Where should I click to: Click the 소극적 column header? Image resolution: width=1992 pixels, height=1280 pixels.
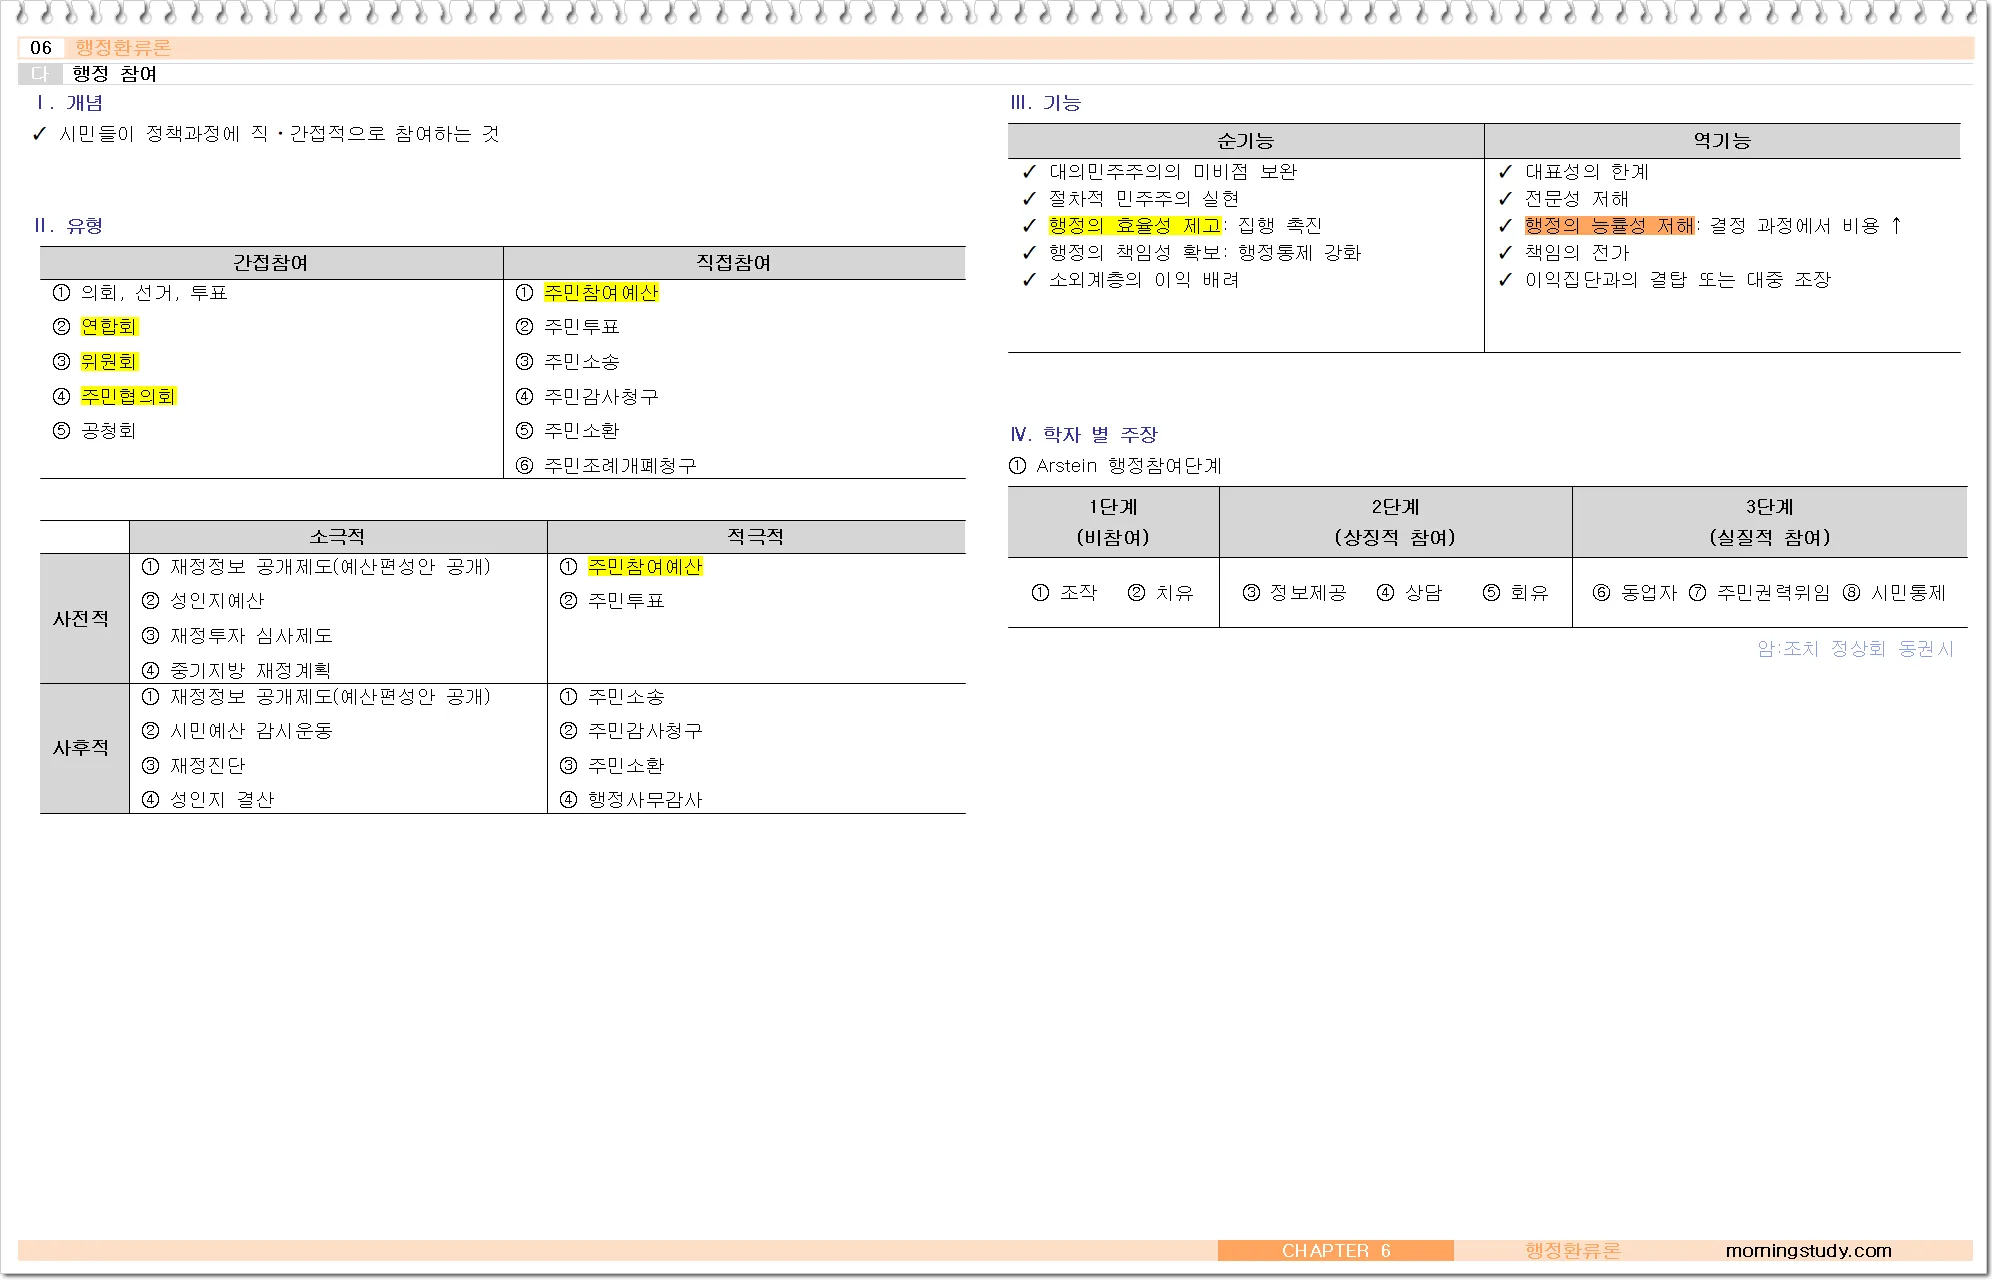coord(338,537)
